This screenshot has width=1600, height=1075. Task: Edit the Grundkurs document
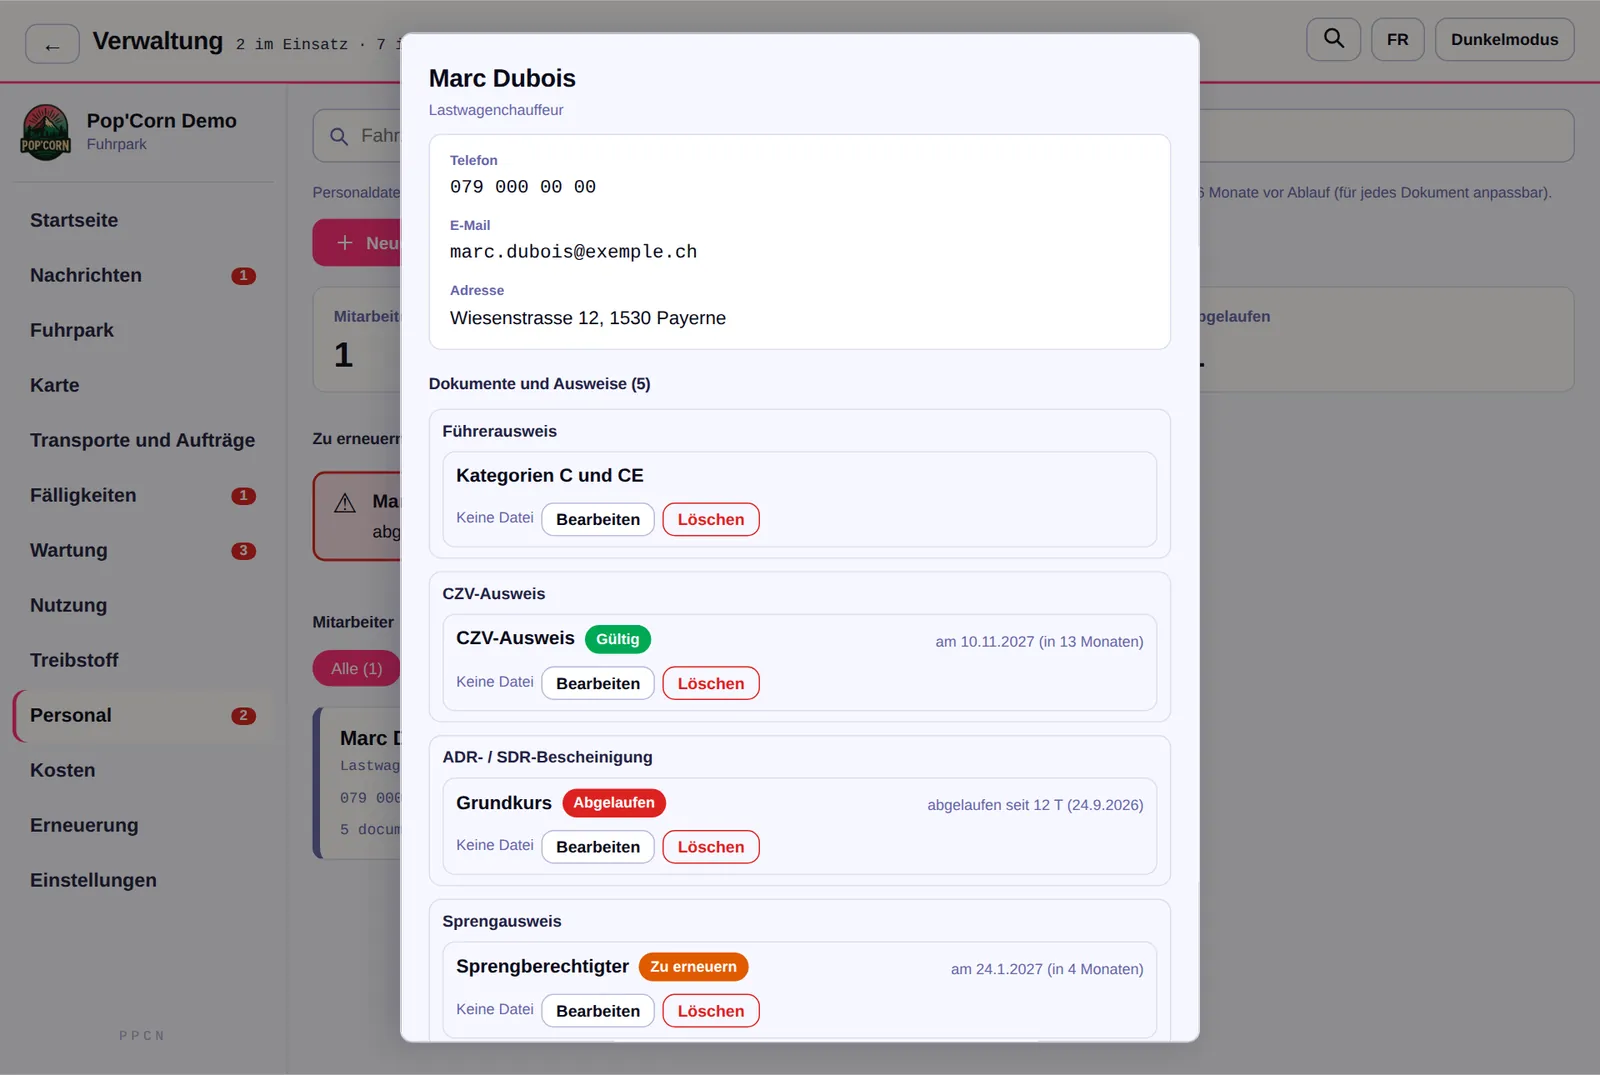[598, 847]
